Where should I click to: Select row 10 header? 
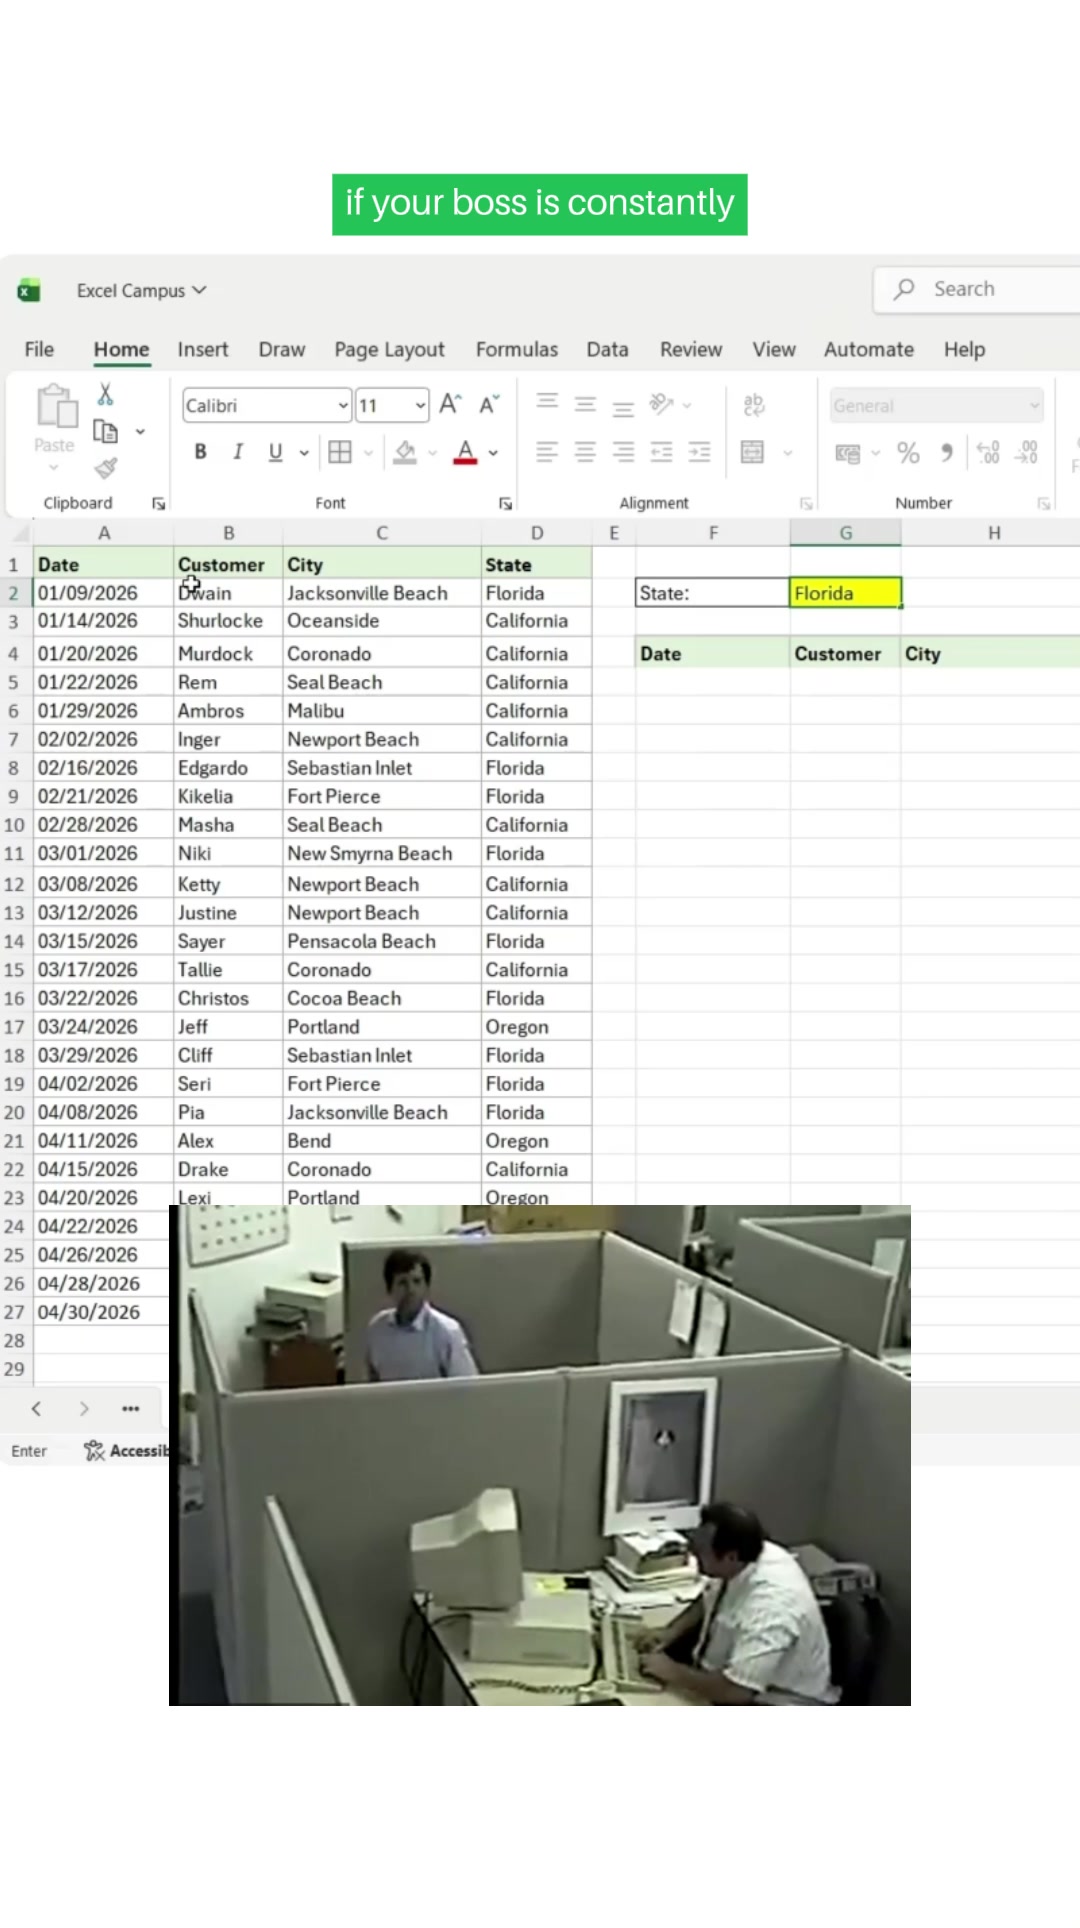point(14,825)
